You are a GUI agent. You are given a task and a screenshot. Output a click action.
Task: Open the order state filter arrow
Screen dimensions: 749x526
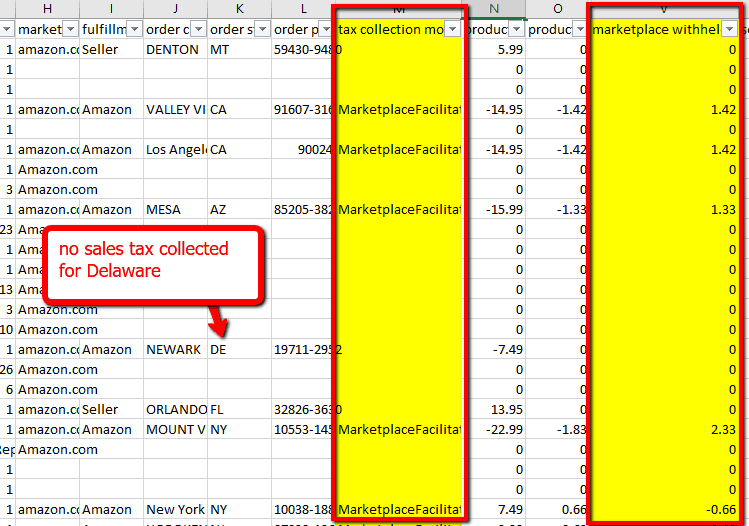pos(261,30)
